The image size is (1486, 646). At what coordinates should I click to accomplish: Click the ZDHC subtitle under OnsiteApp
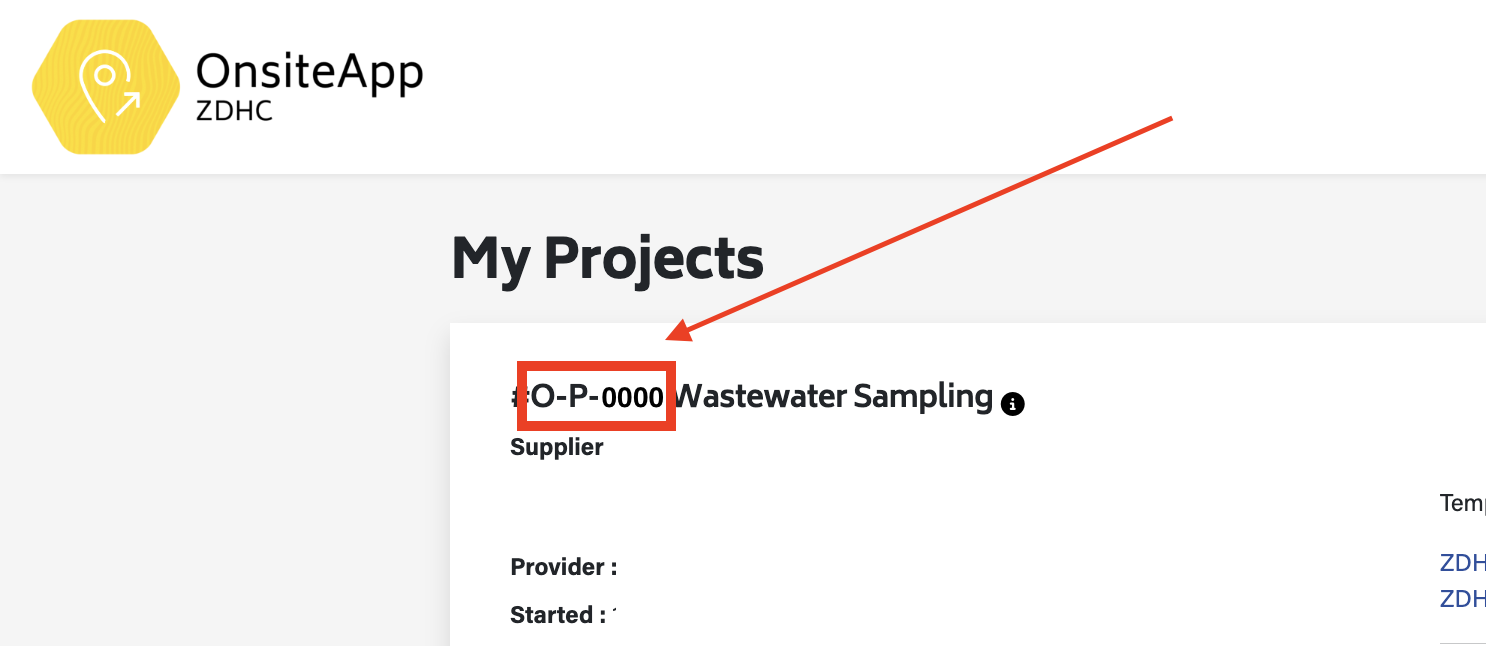234,110
